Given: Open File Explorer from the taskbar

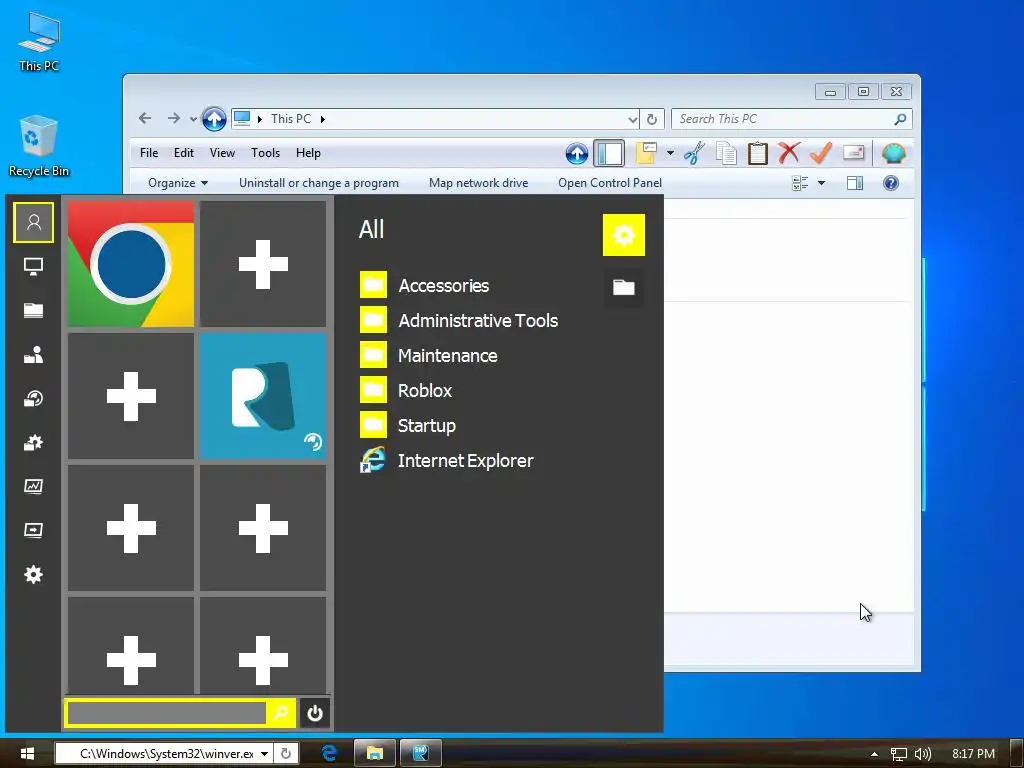Looking at the screenshot, I should tap(375, 754).
